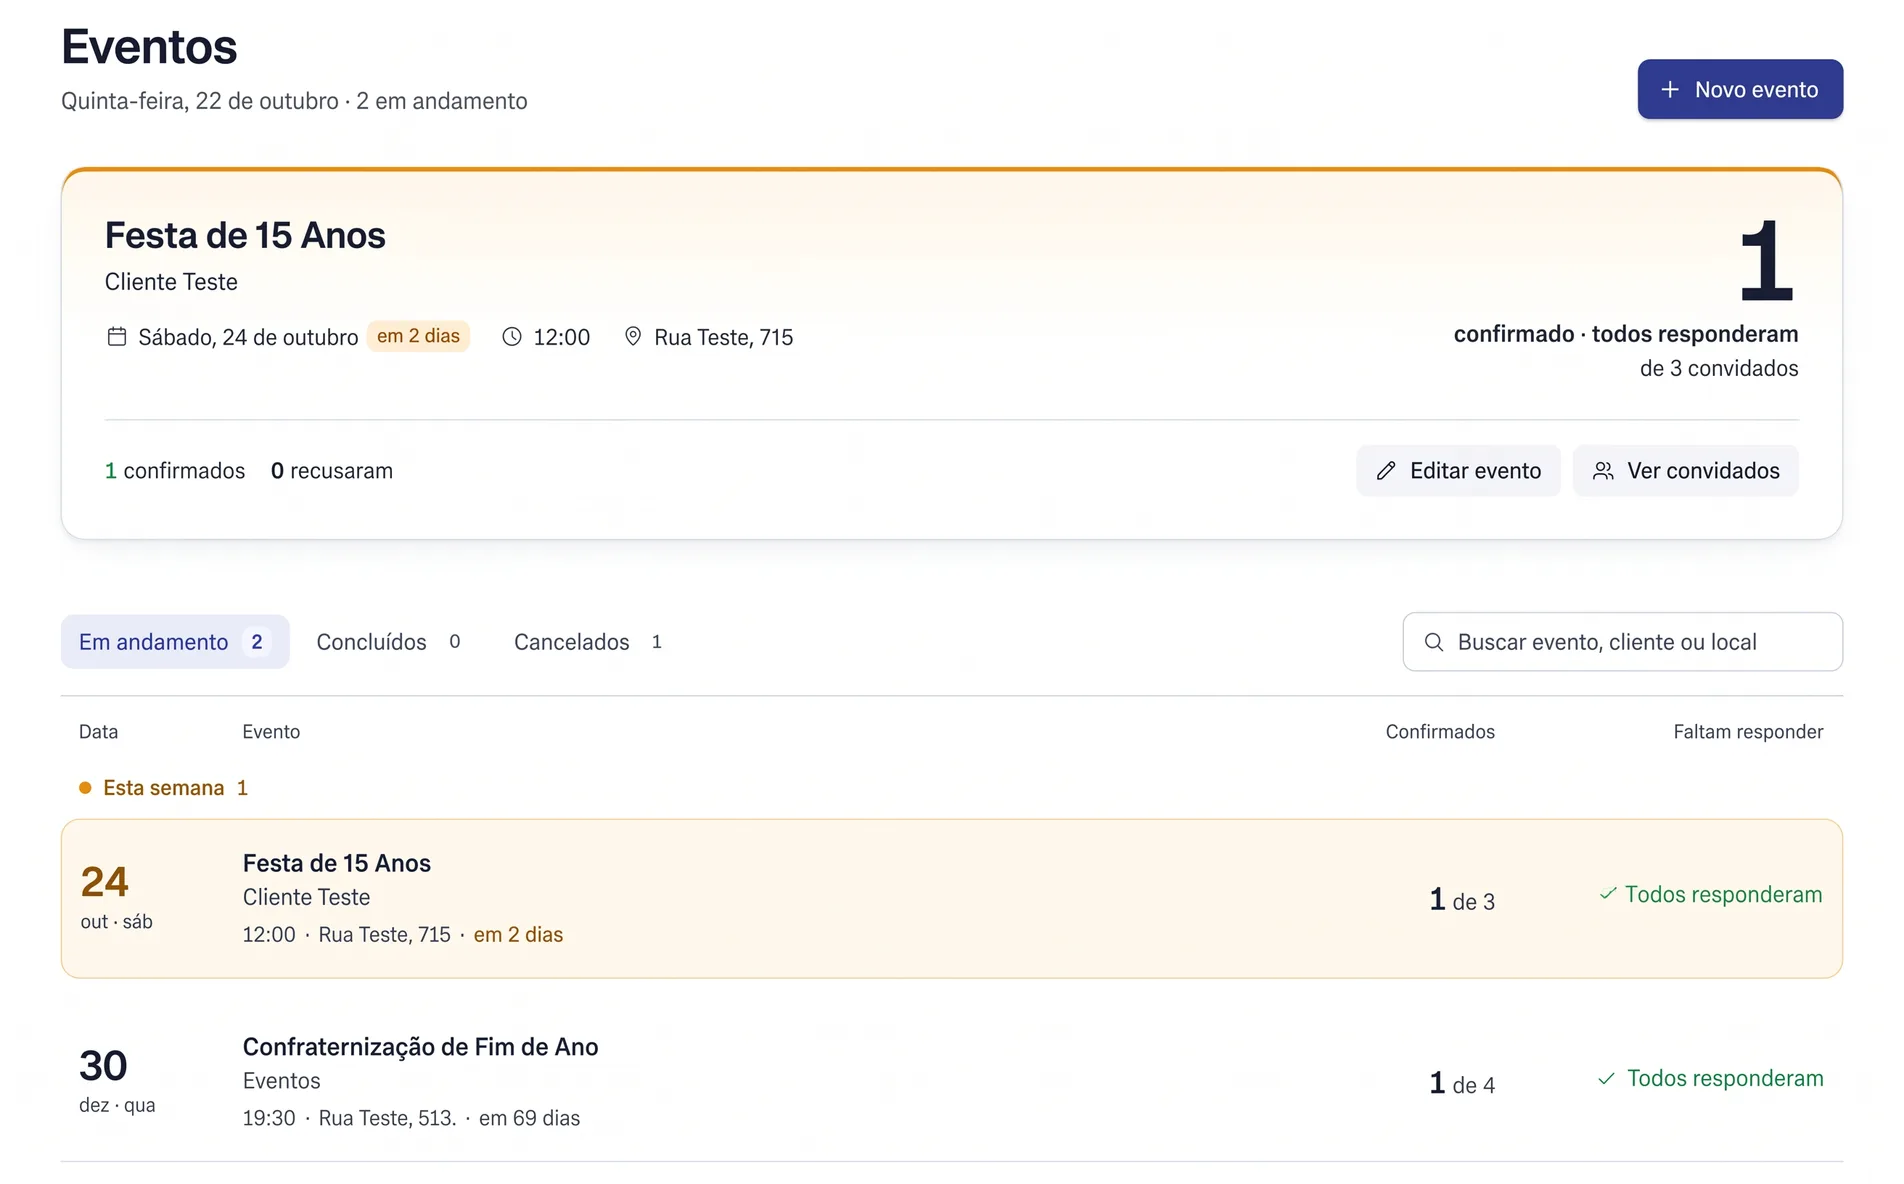Click the 'Confirmados' column header
This screenshot has width=1904, height=1184.
[x=1440, y=732]
